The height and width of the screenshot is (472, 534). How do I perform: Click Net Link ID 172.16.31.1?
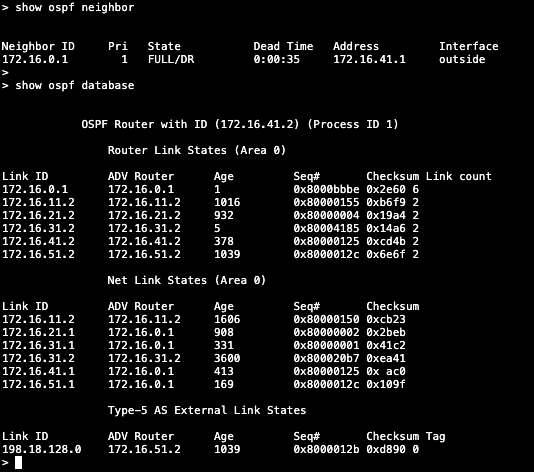(38, 345)
